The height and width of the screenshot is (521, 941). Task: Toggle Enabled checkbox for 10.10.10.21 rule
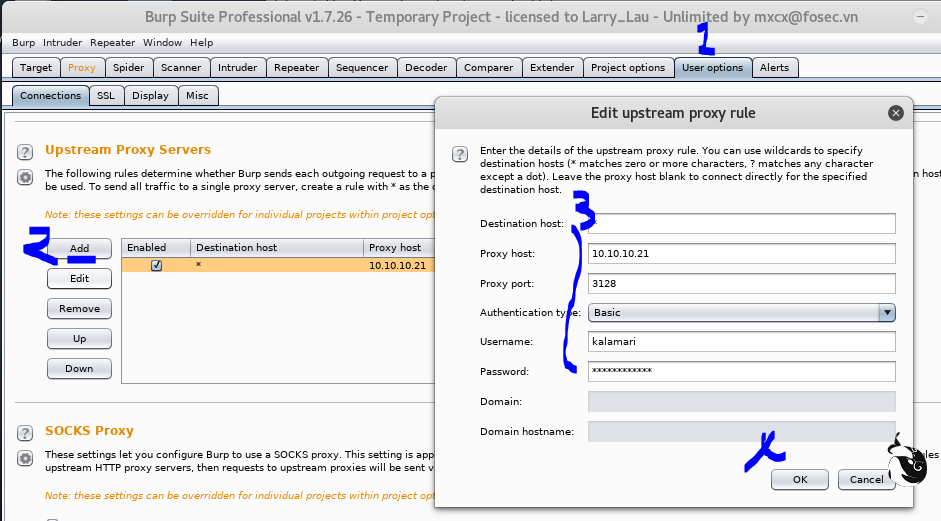coord(156,266)
